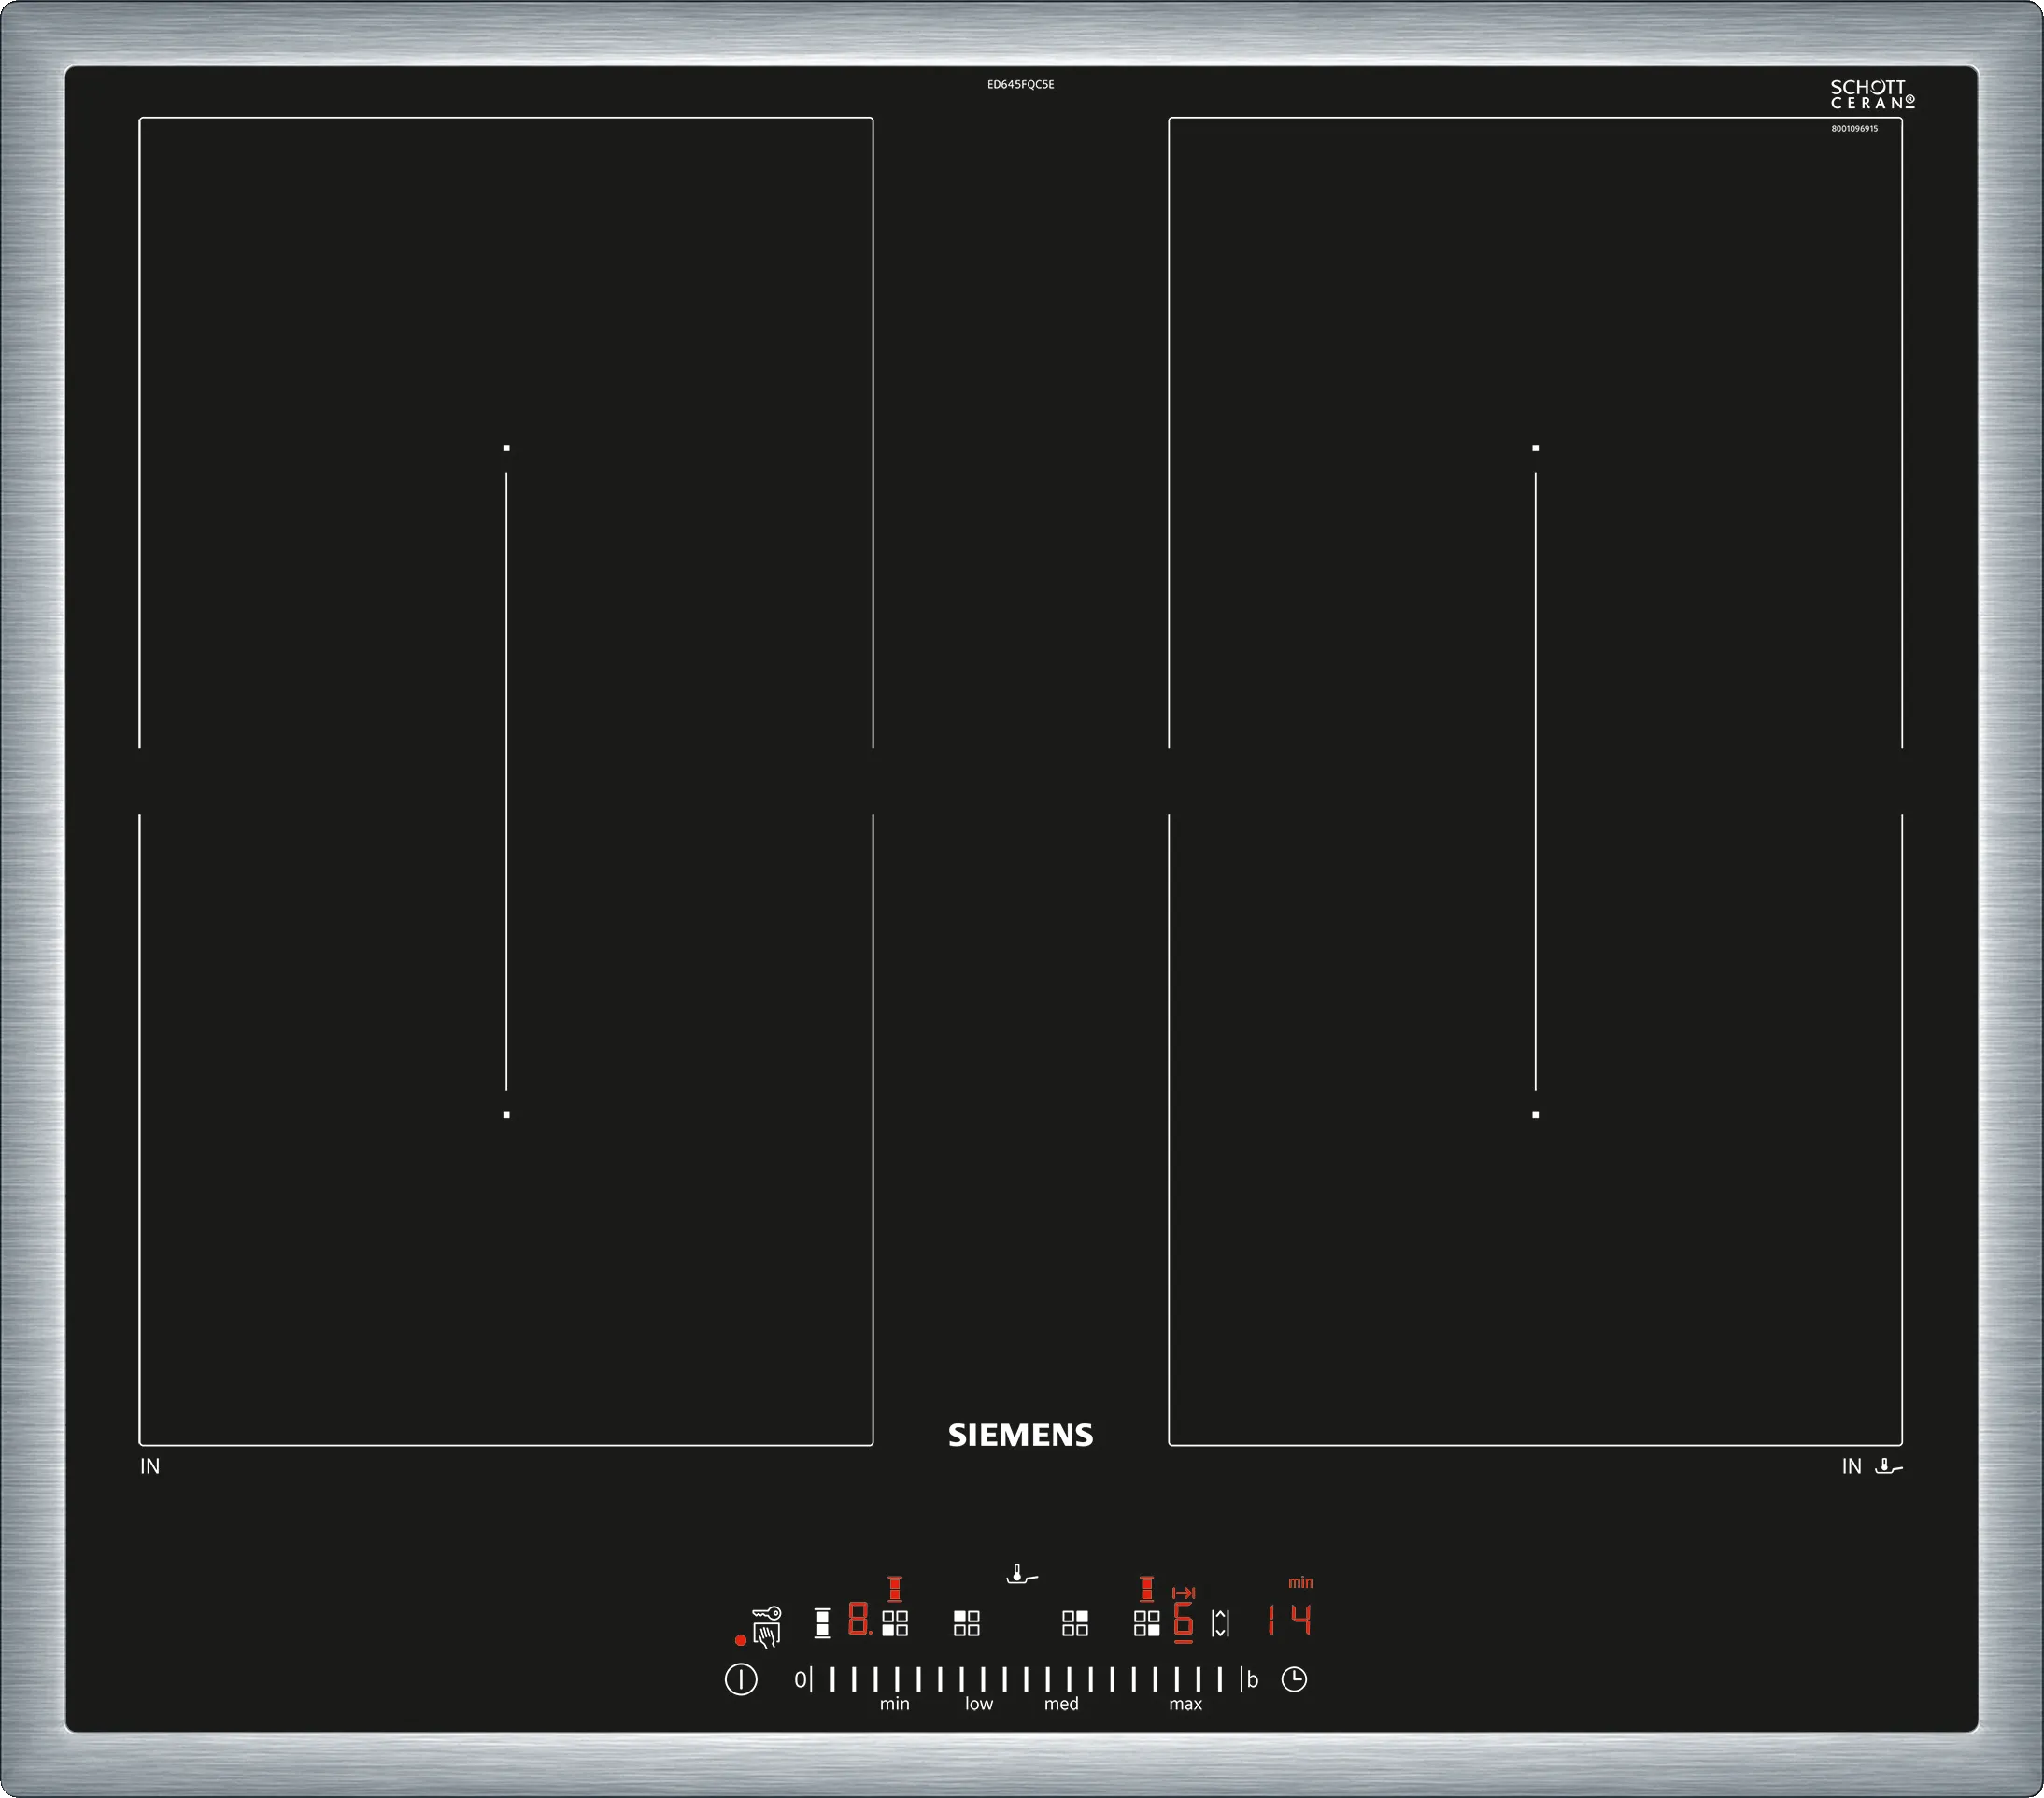2044x1798 pixels.
Task: Tap the childproof lock and wipe protection key
Action: pyautogui.click(x=767, y=1627)
